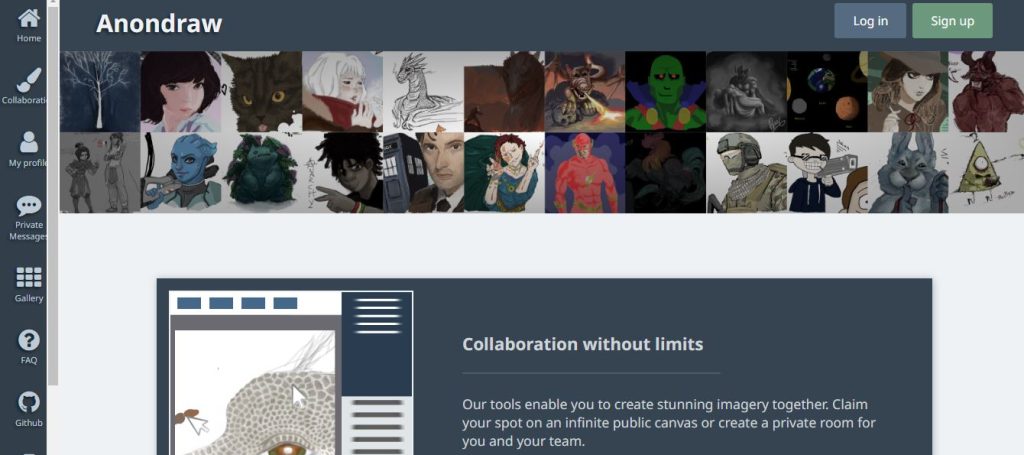Image resolution: width=1024 pixels, height=455 pixels.
Task: Open the Private Messages chat bubble icon
Action: 29,206
